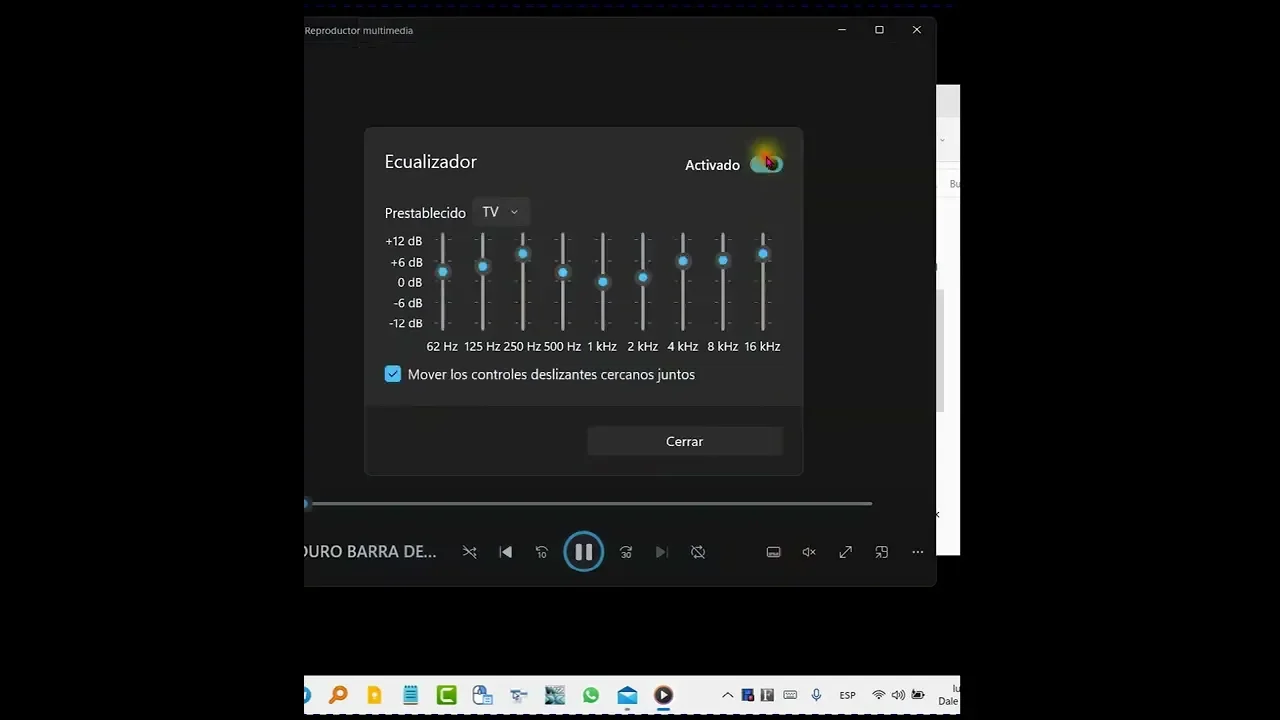
Task: Open the speaker volume tray icon
Action: click(897, 695)
